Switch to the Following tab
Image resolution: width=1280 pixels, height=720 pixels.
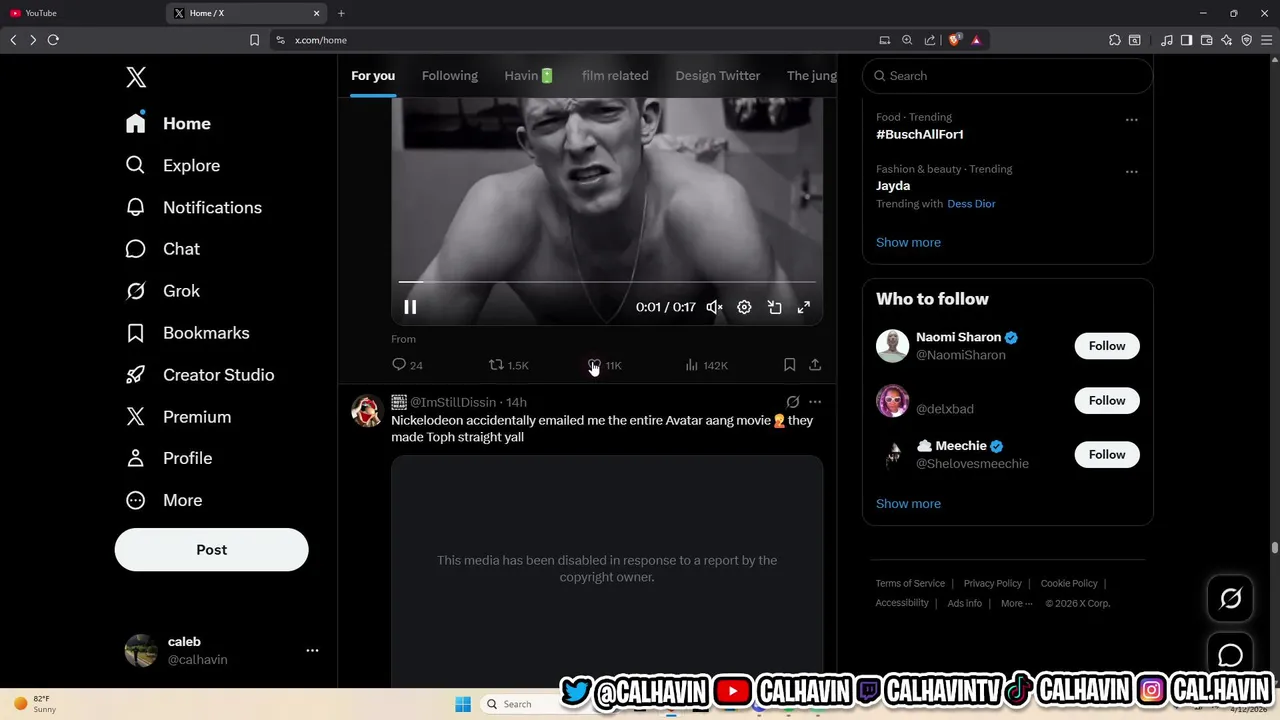point(450,76)
